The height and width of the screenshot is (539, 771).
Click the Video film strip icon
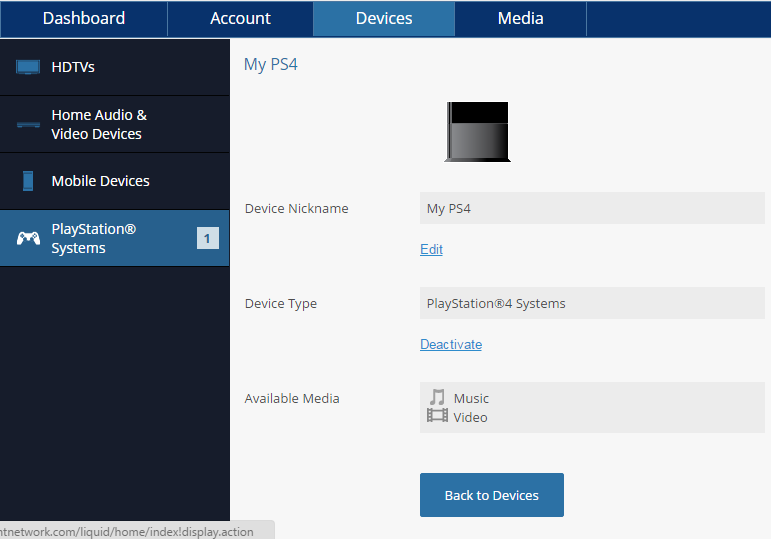coord(437,416)
